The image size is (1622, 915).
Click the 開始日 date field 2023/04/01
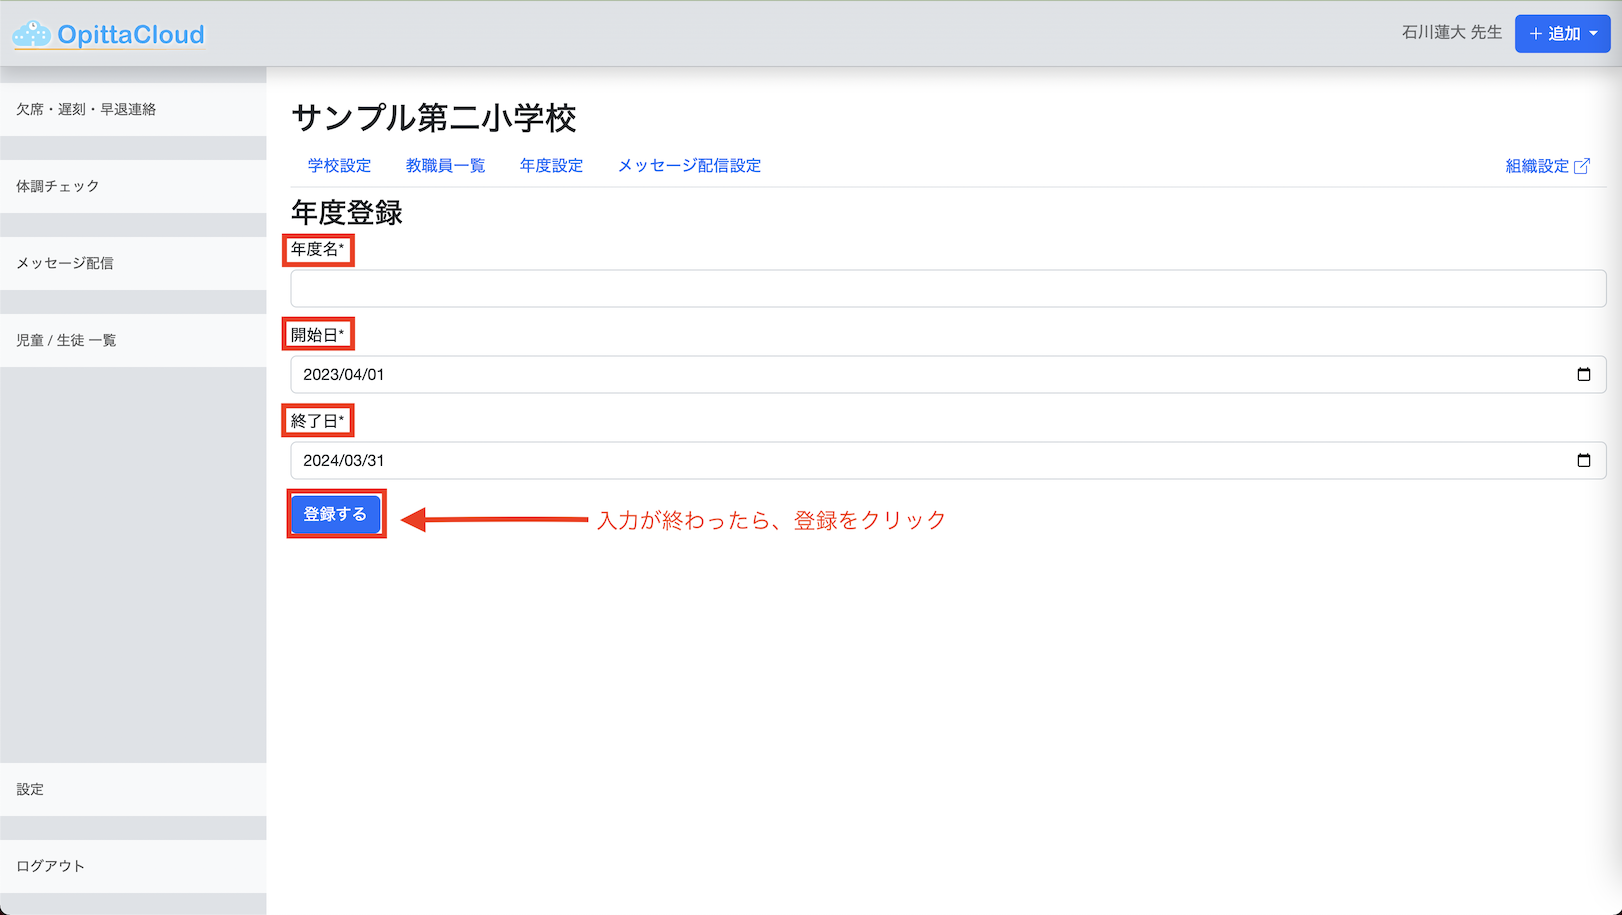pyautogui.click(x=948, y=374)
